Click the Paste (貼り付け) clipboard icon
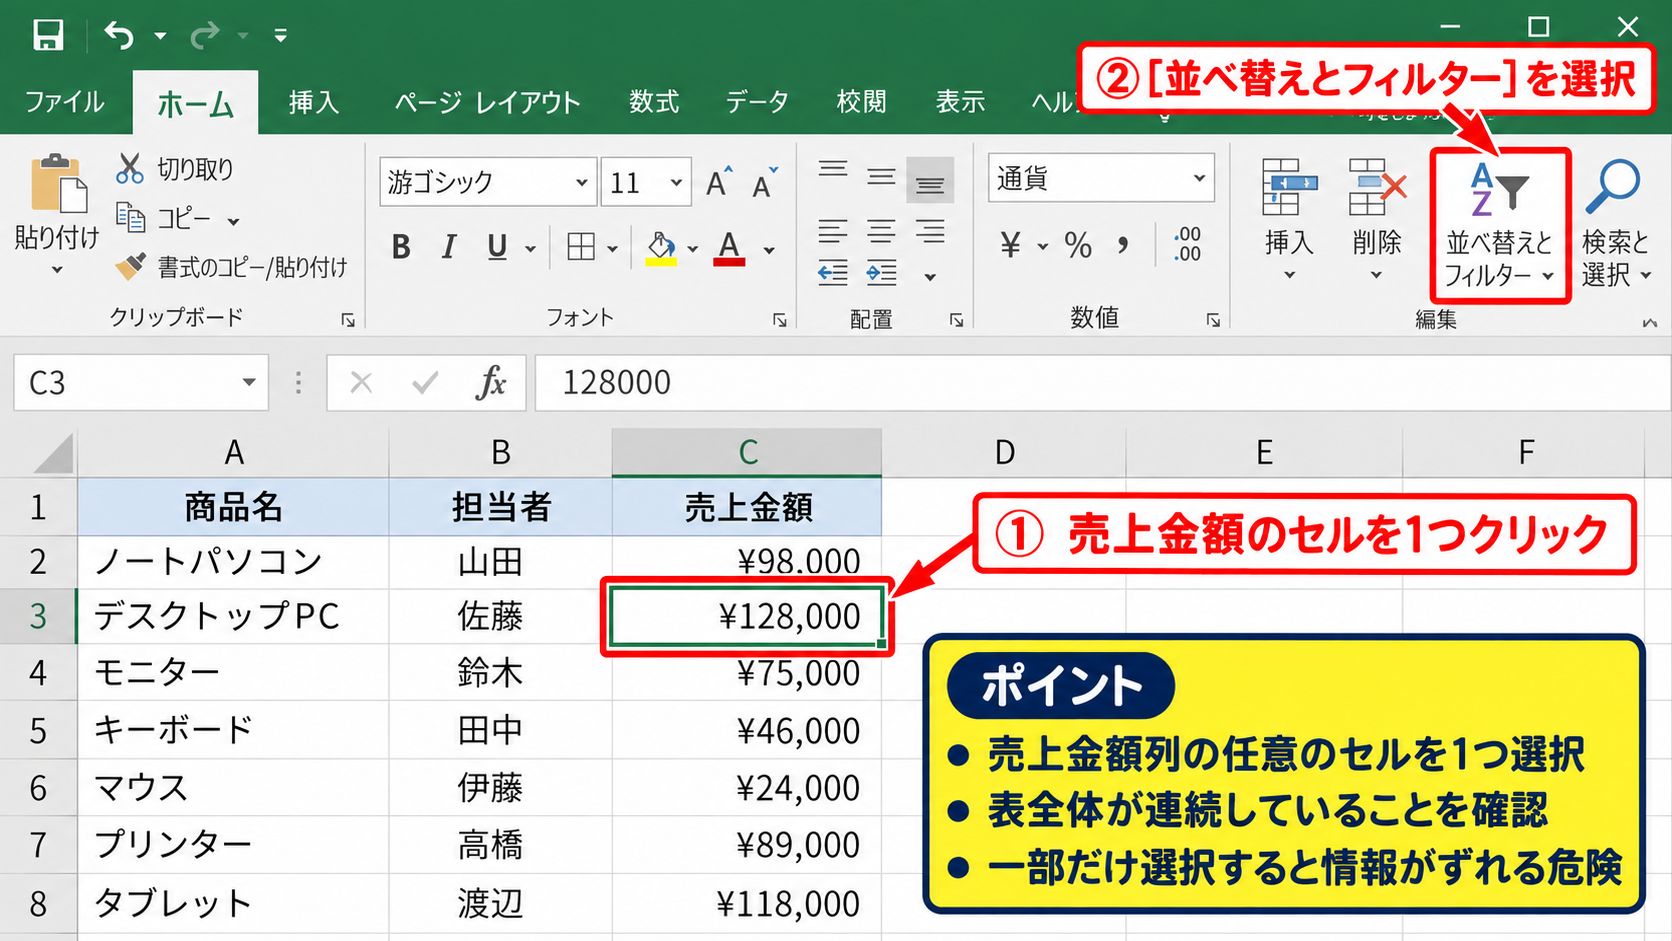 pyautogui.click(x=57, y=185)
